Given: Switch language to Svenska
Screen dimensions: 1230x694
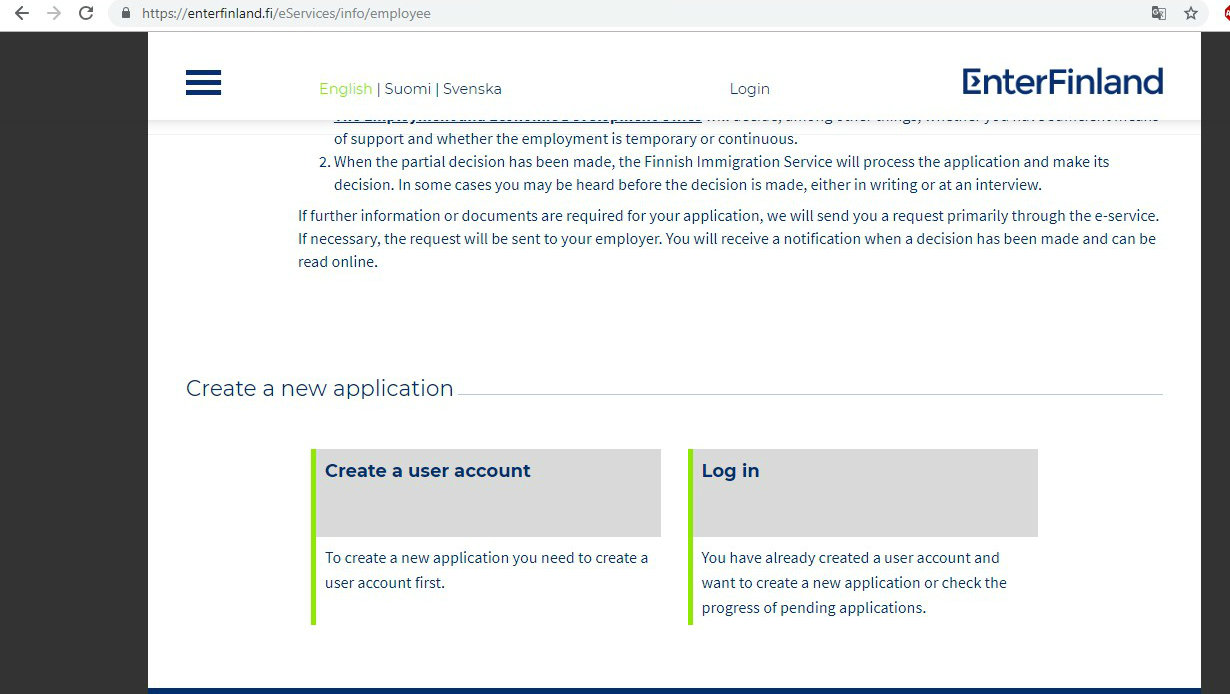Looking at the screenshot, I should (x=472, y=89).
